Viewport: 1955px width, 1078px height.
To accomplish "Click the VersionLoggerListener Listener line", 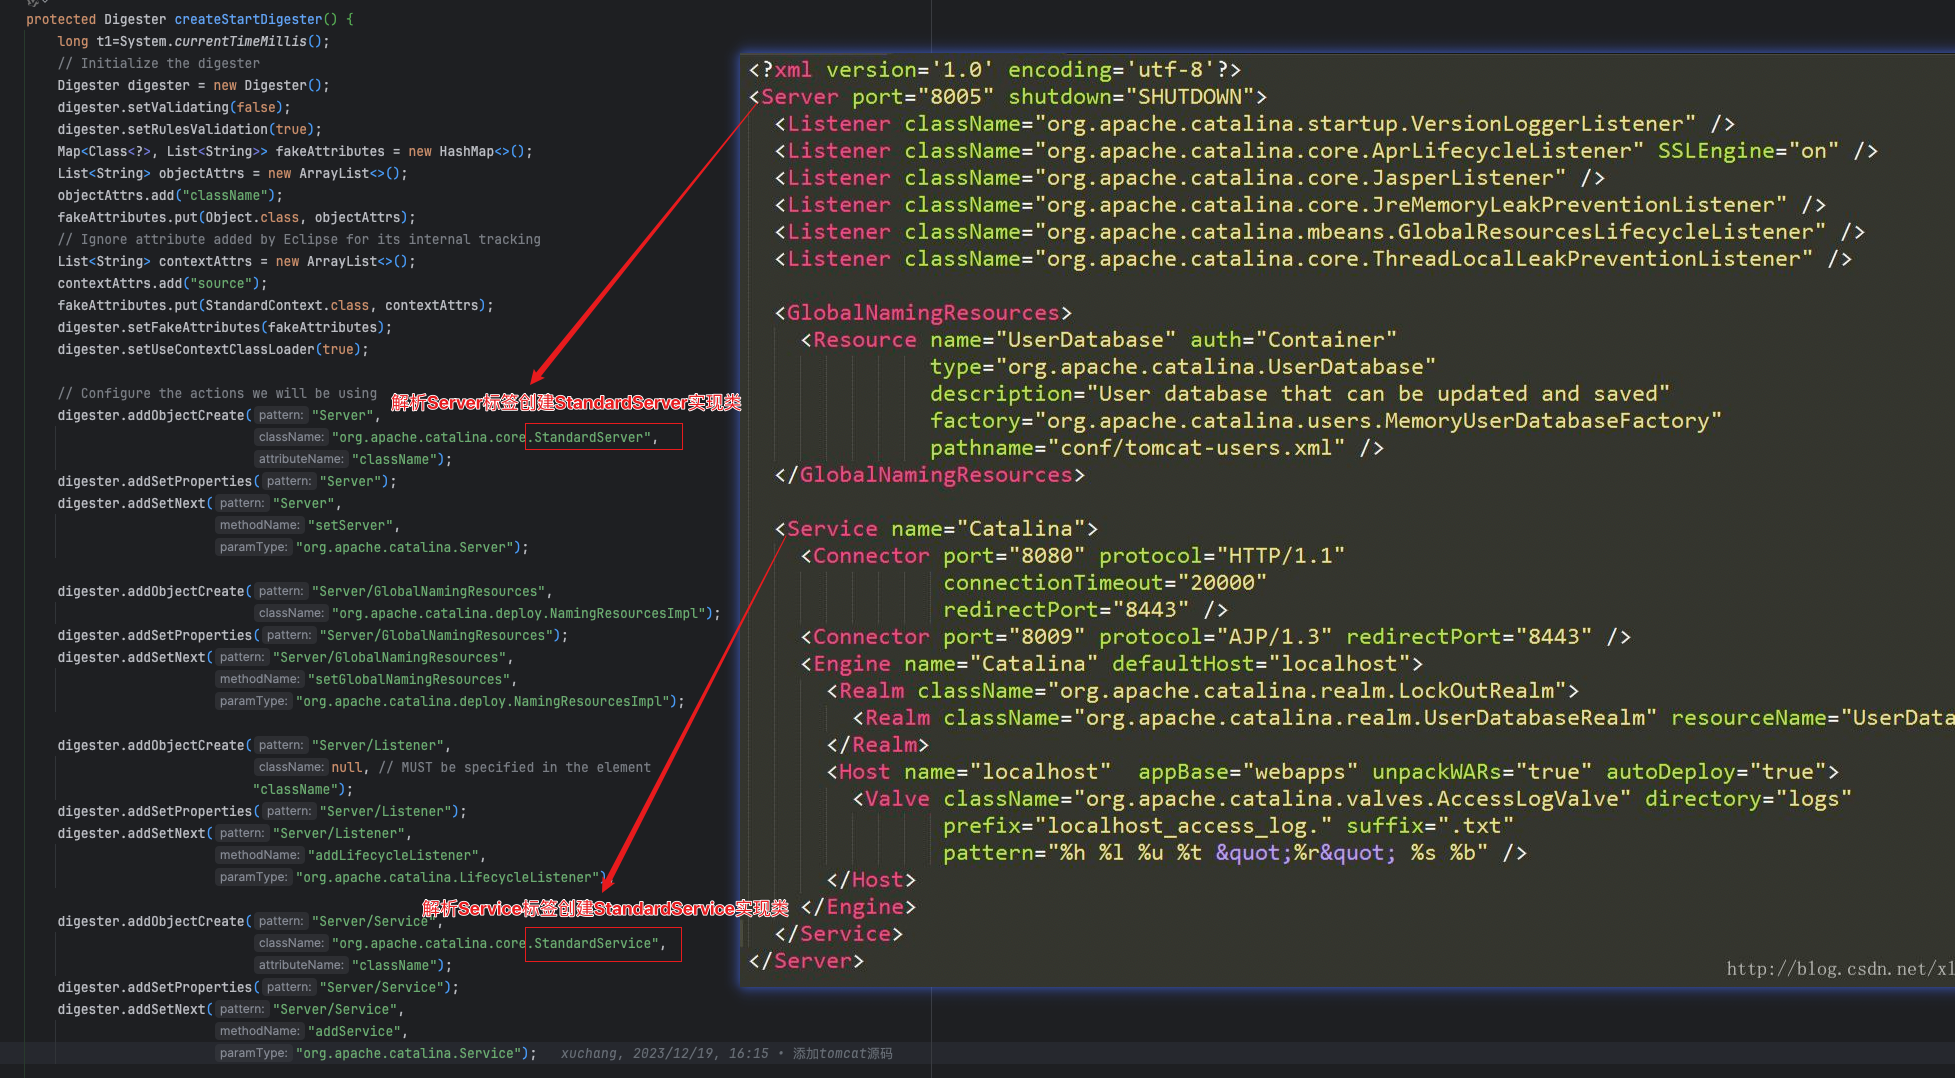I will [x=1255, y=123].
